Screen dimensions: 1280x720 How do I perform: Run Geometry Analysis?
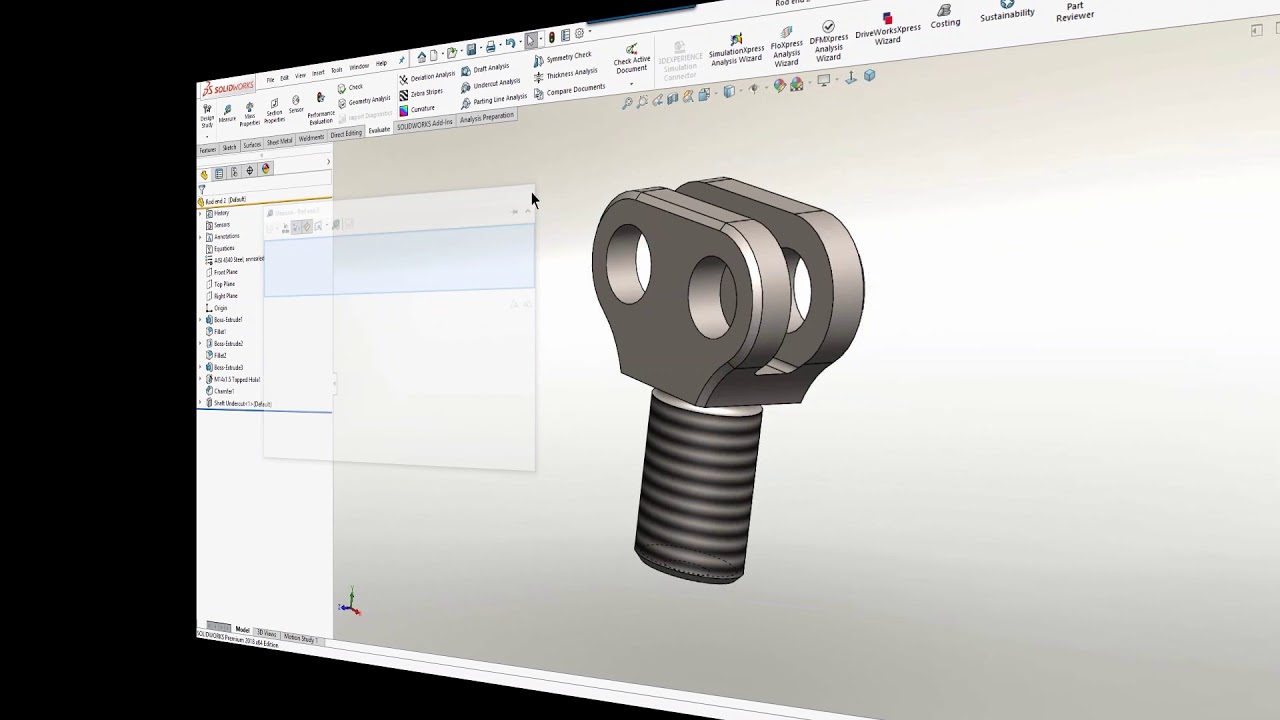364,102
